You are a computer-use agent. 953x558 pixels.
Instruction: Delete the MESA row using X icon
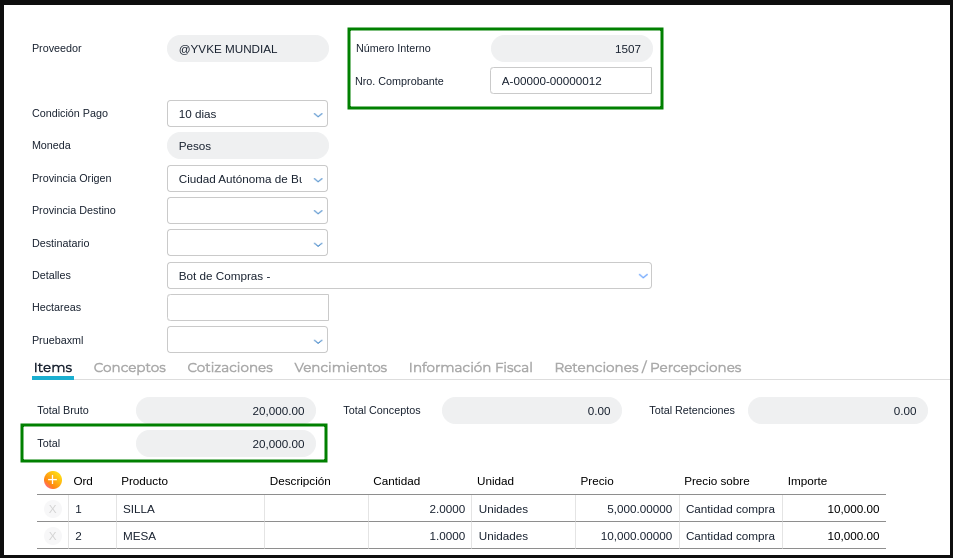pyautogui.click(x=53, y=536)
